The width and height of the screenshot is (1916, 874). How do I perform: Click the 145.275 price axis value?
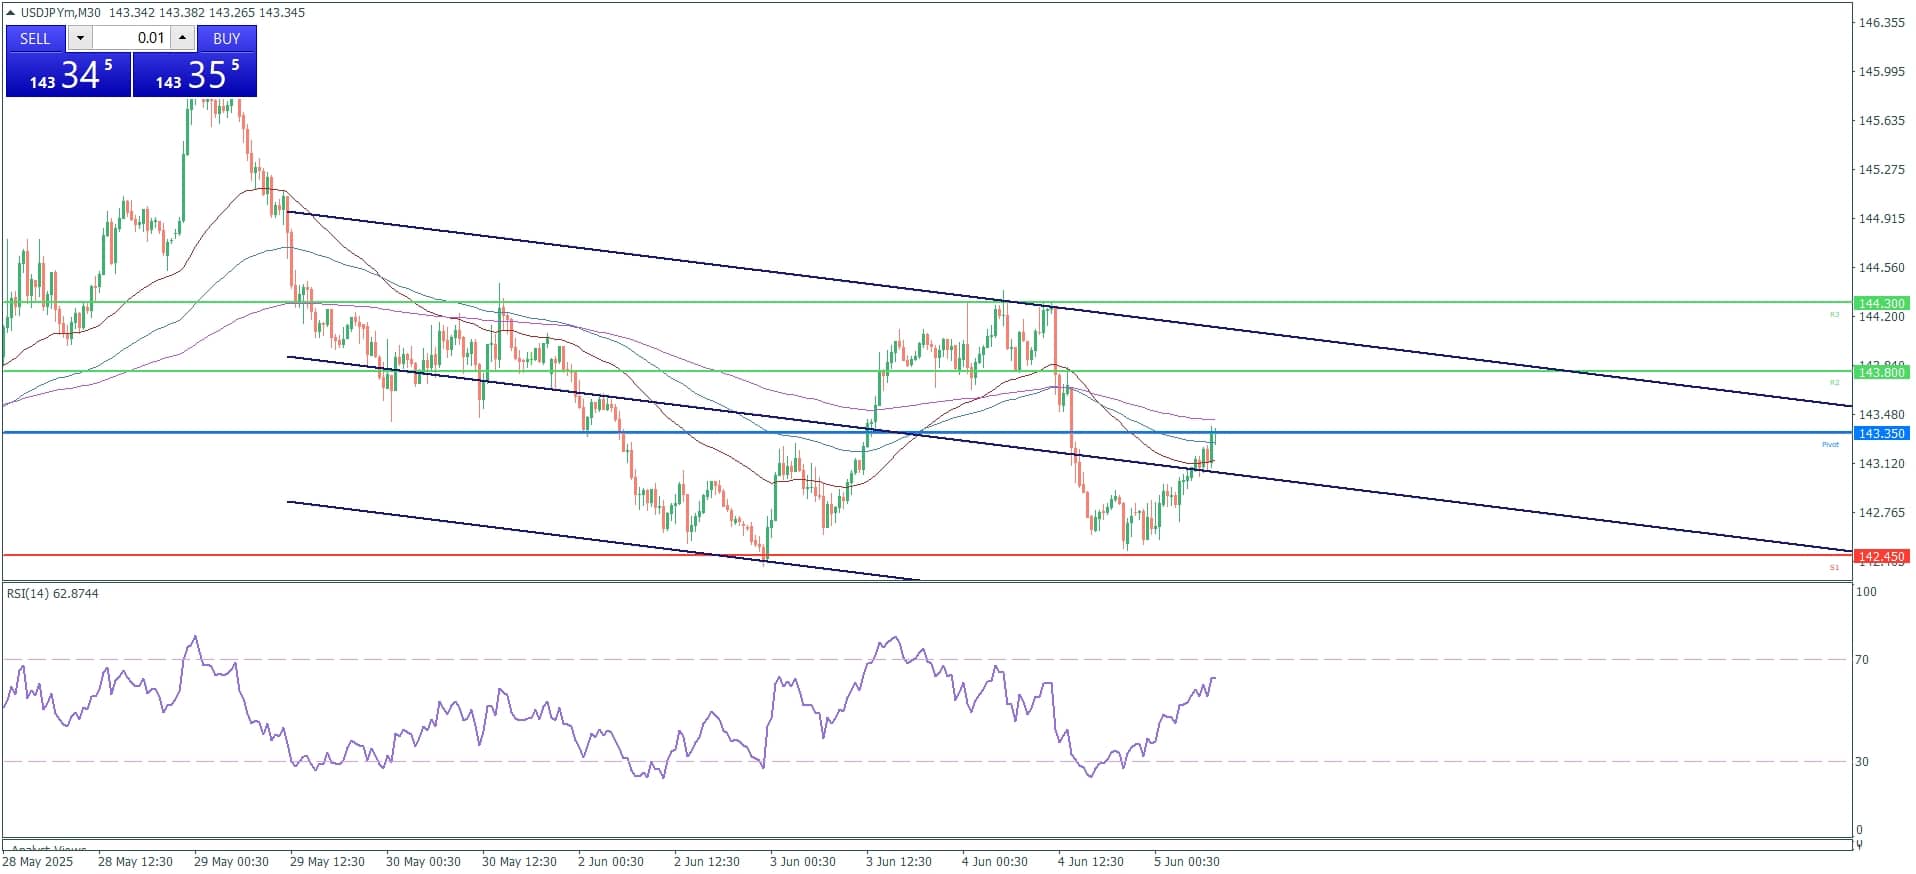pos(1881,169)
